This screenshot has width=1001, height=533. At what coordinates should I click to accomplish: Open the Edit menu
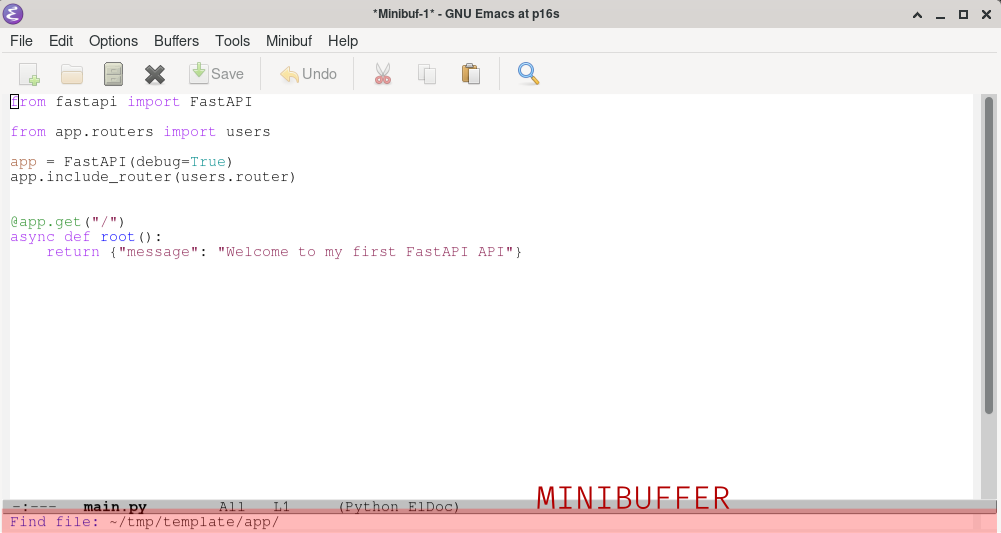point(61,41)
